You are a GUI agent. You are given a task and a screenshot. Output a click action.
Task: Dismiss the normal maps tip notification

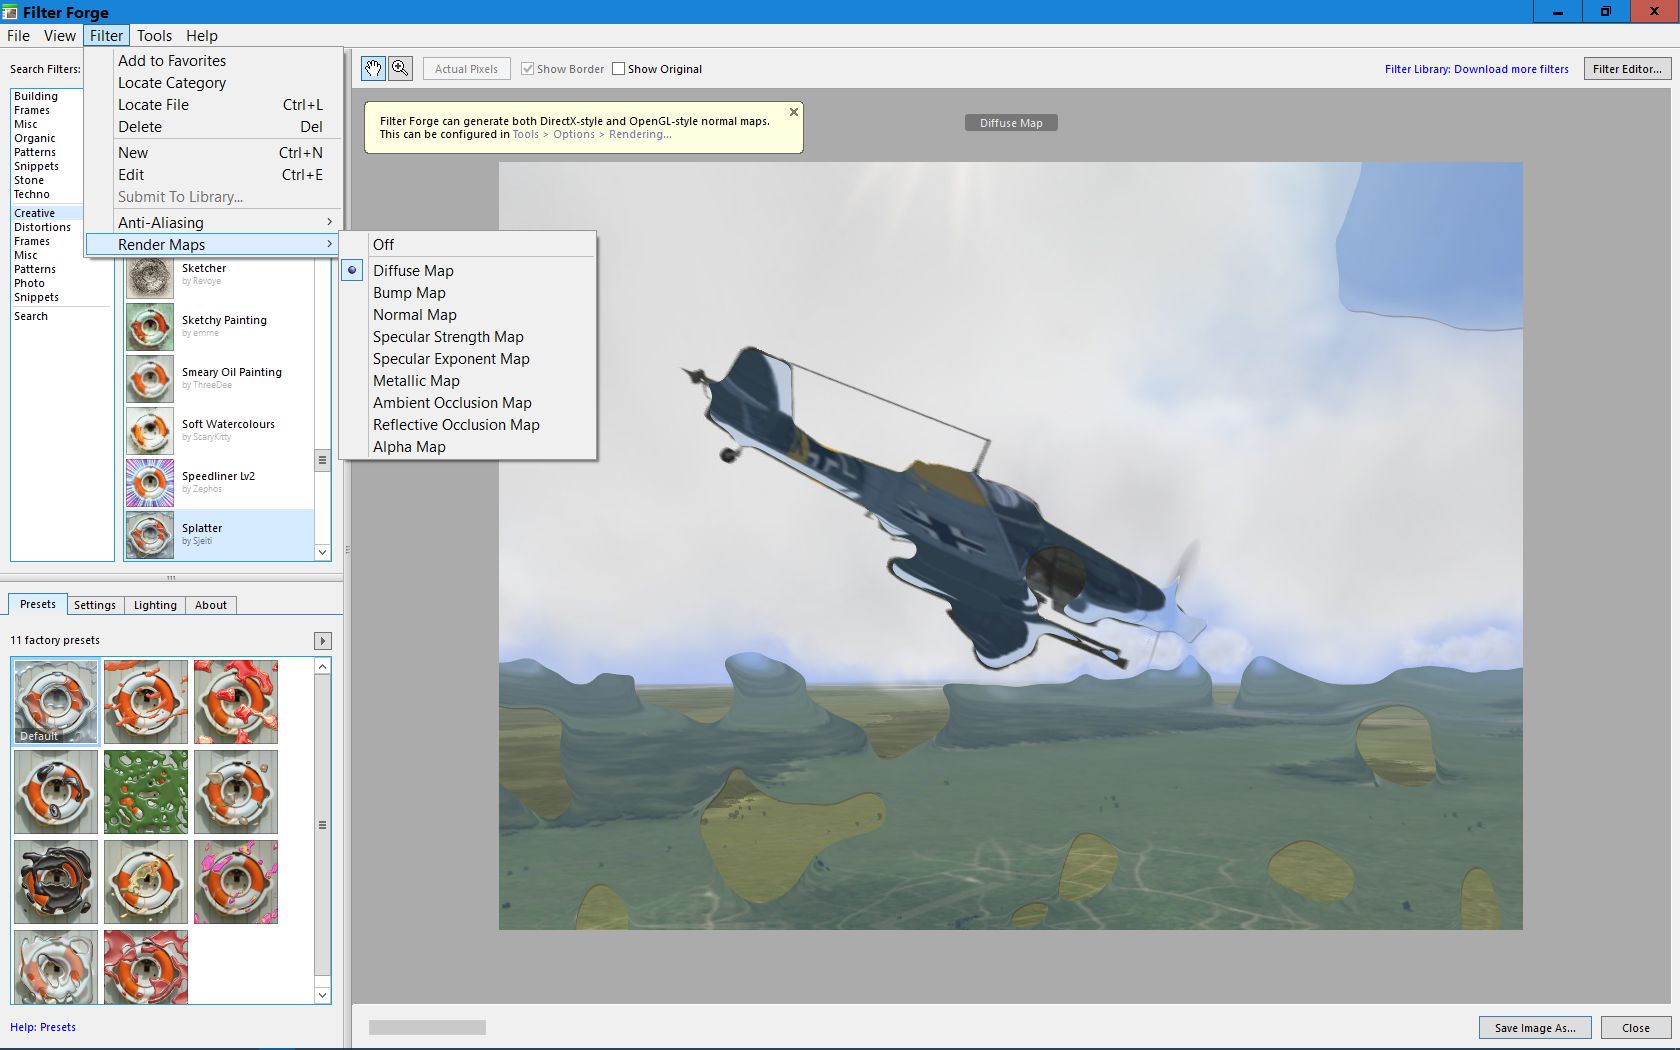coord(794,112)
